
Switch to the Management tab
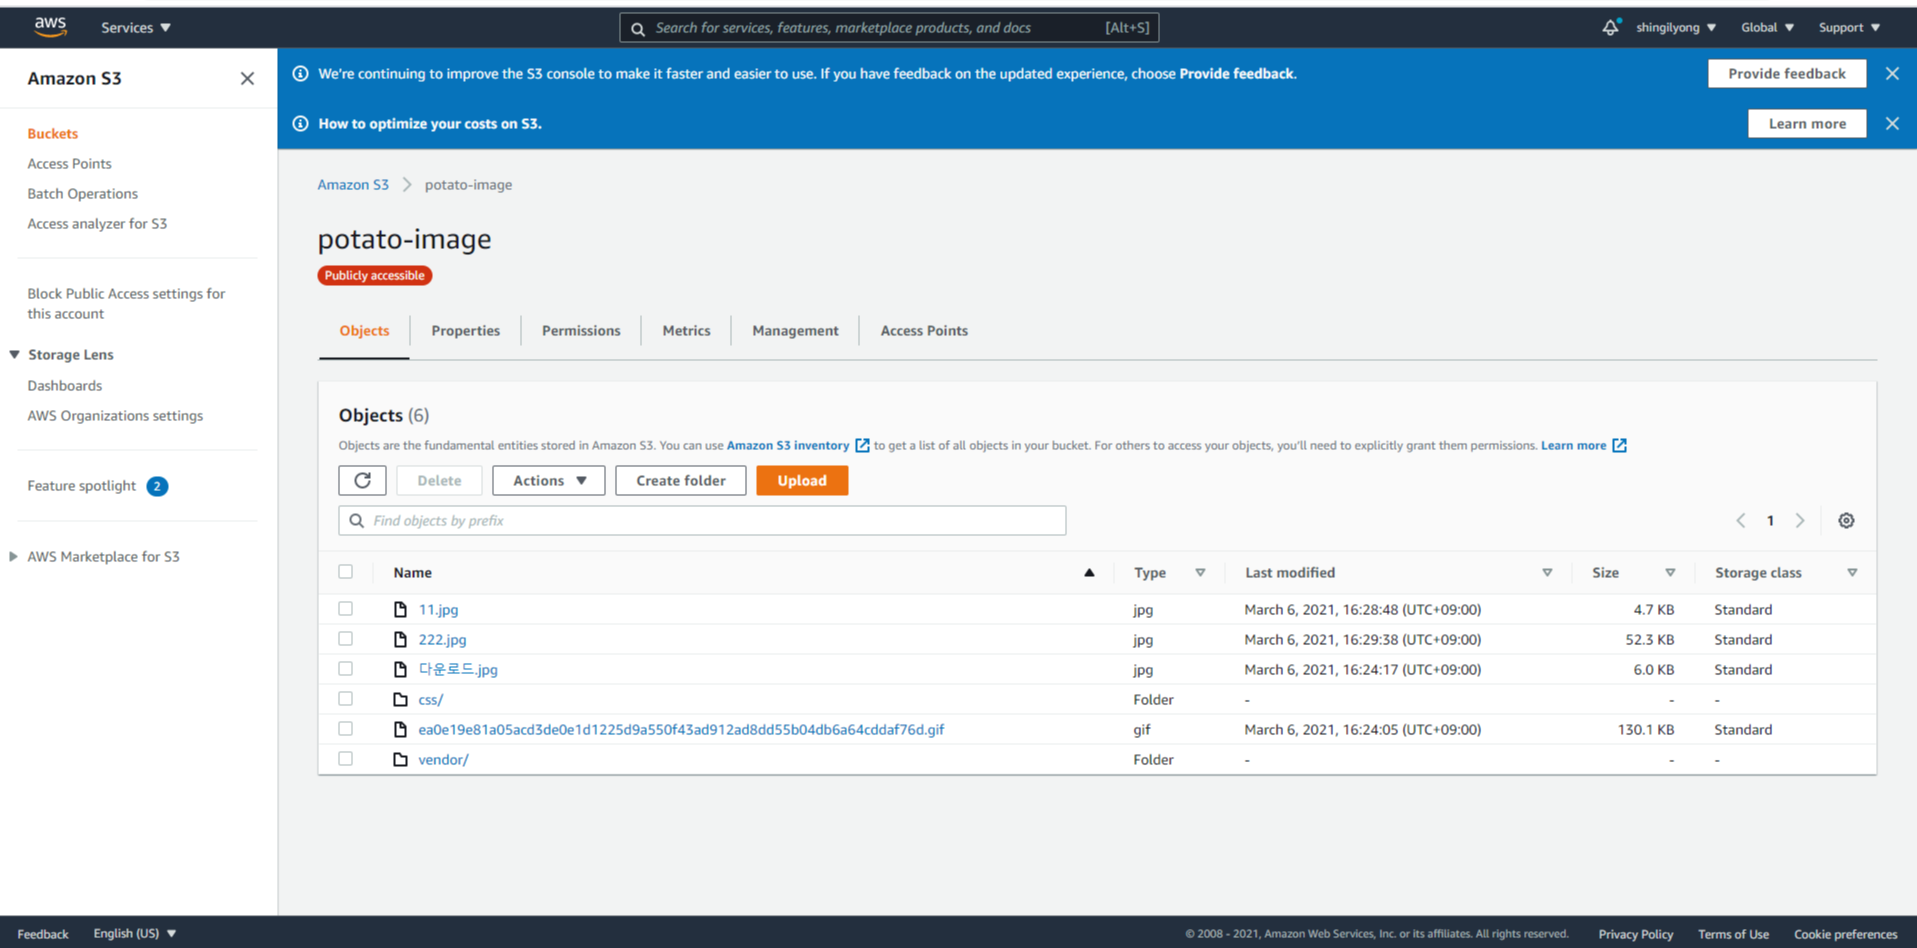(795, 331)
